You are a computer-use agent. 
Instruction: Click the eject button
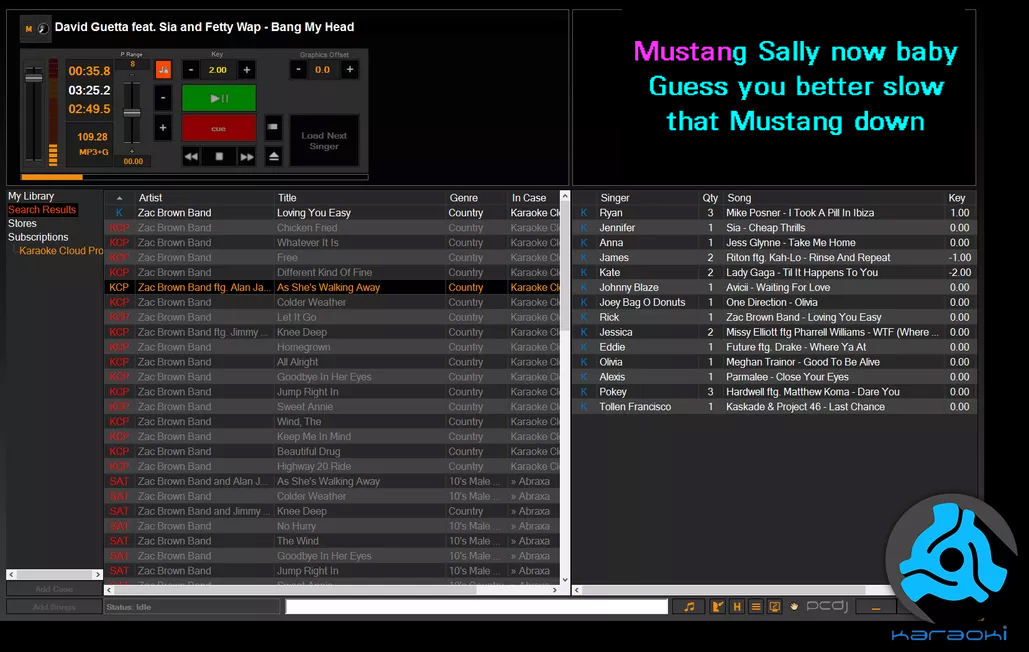tap(274, 156)
